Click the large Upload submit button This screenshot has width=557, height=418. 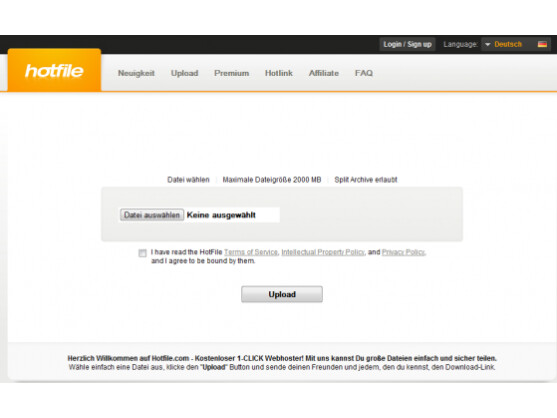[x=282, y=294]
